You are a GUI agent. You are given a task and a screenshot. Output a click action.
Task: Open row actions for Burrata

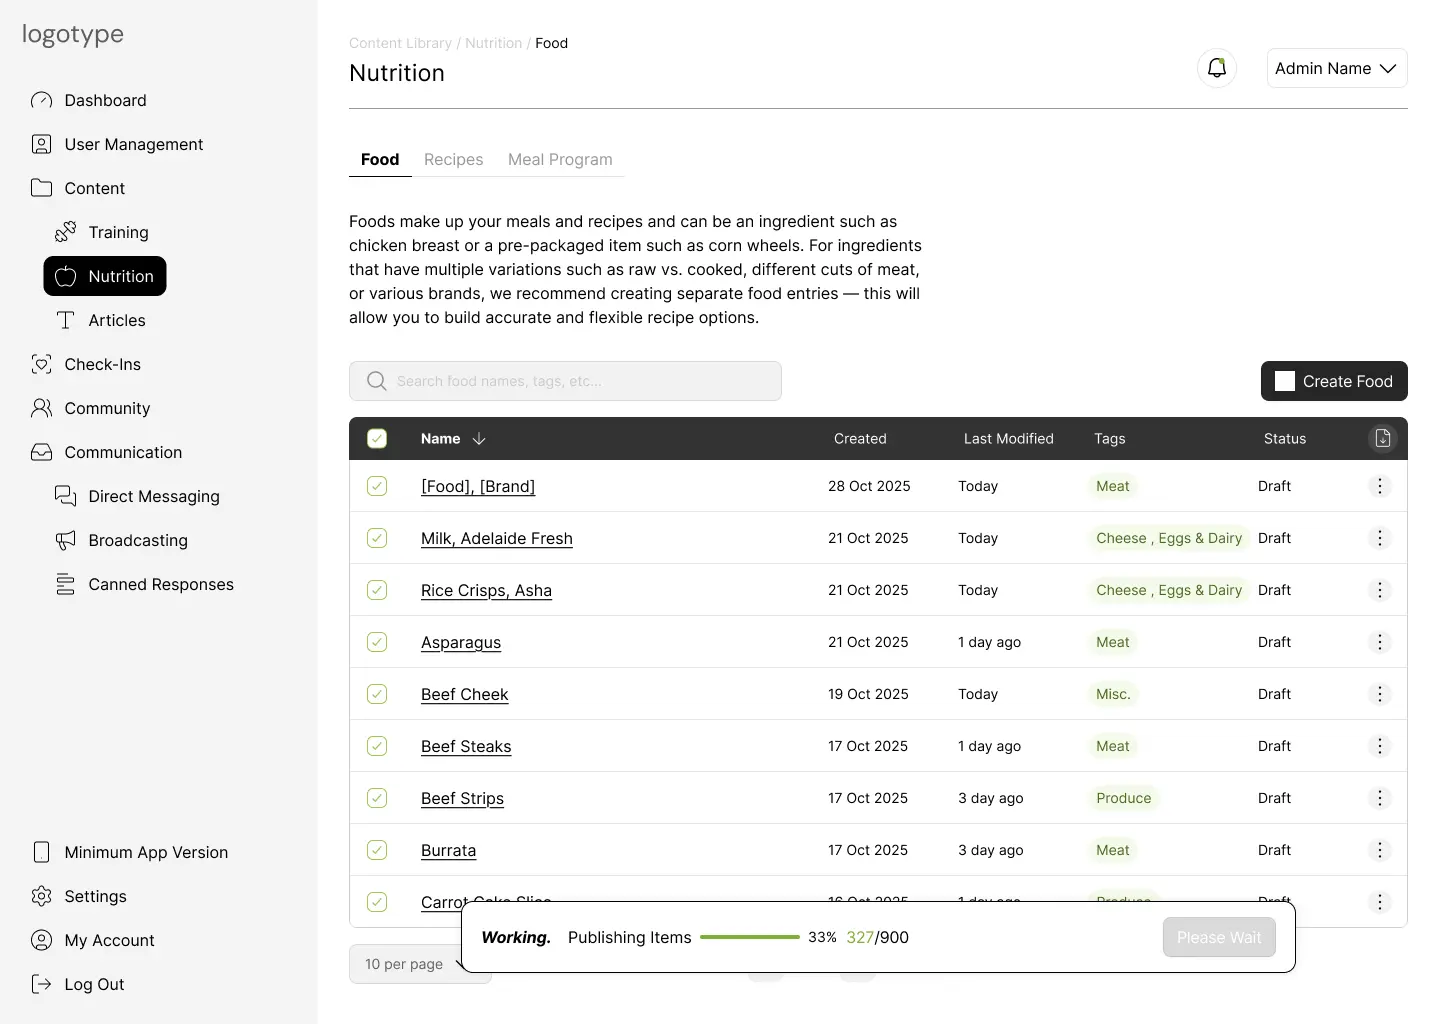[x=1380, y=850]
